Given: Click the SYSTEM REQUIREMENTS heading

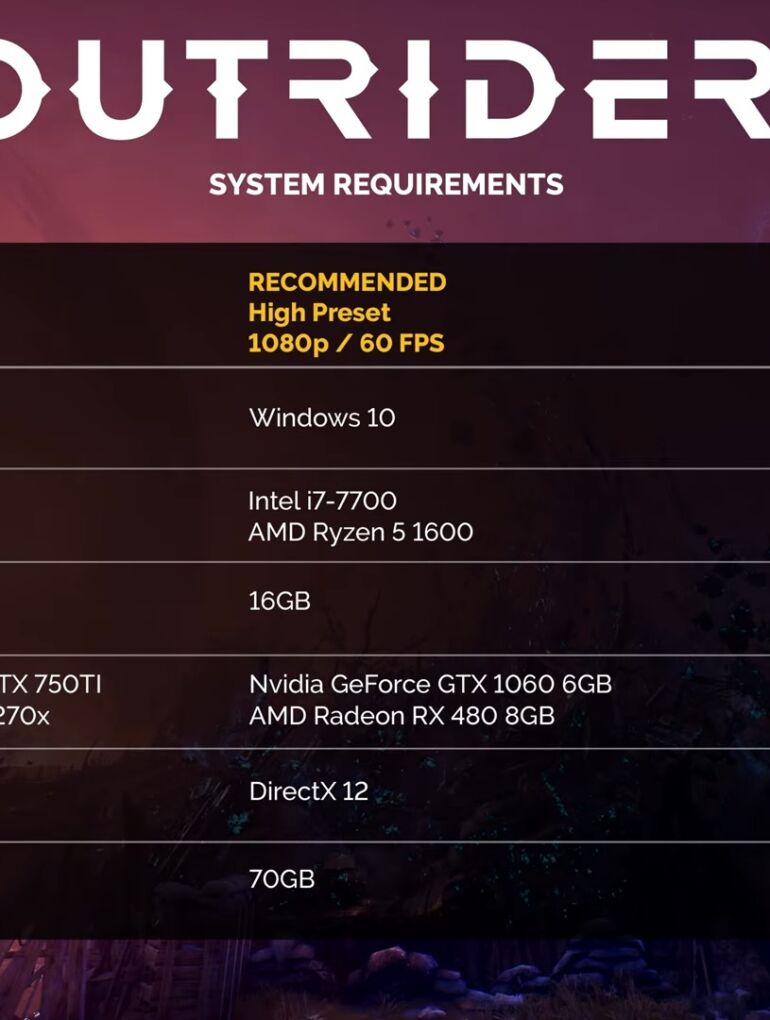Looking at the screenshot, I should point(386,185).
